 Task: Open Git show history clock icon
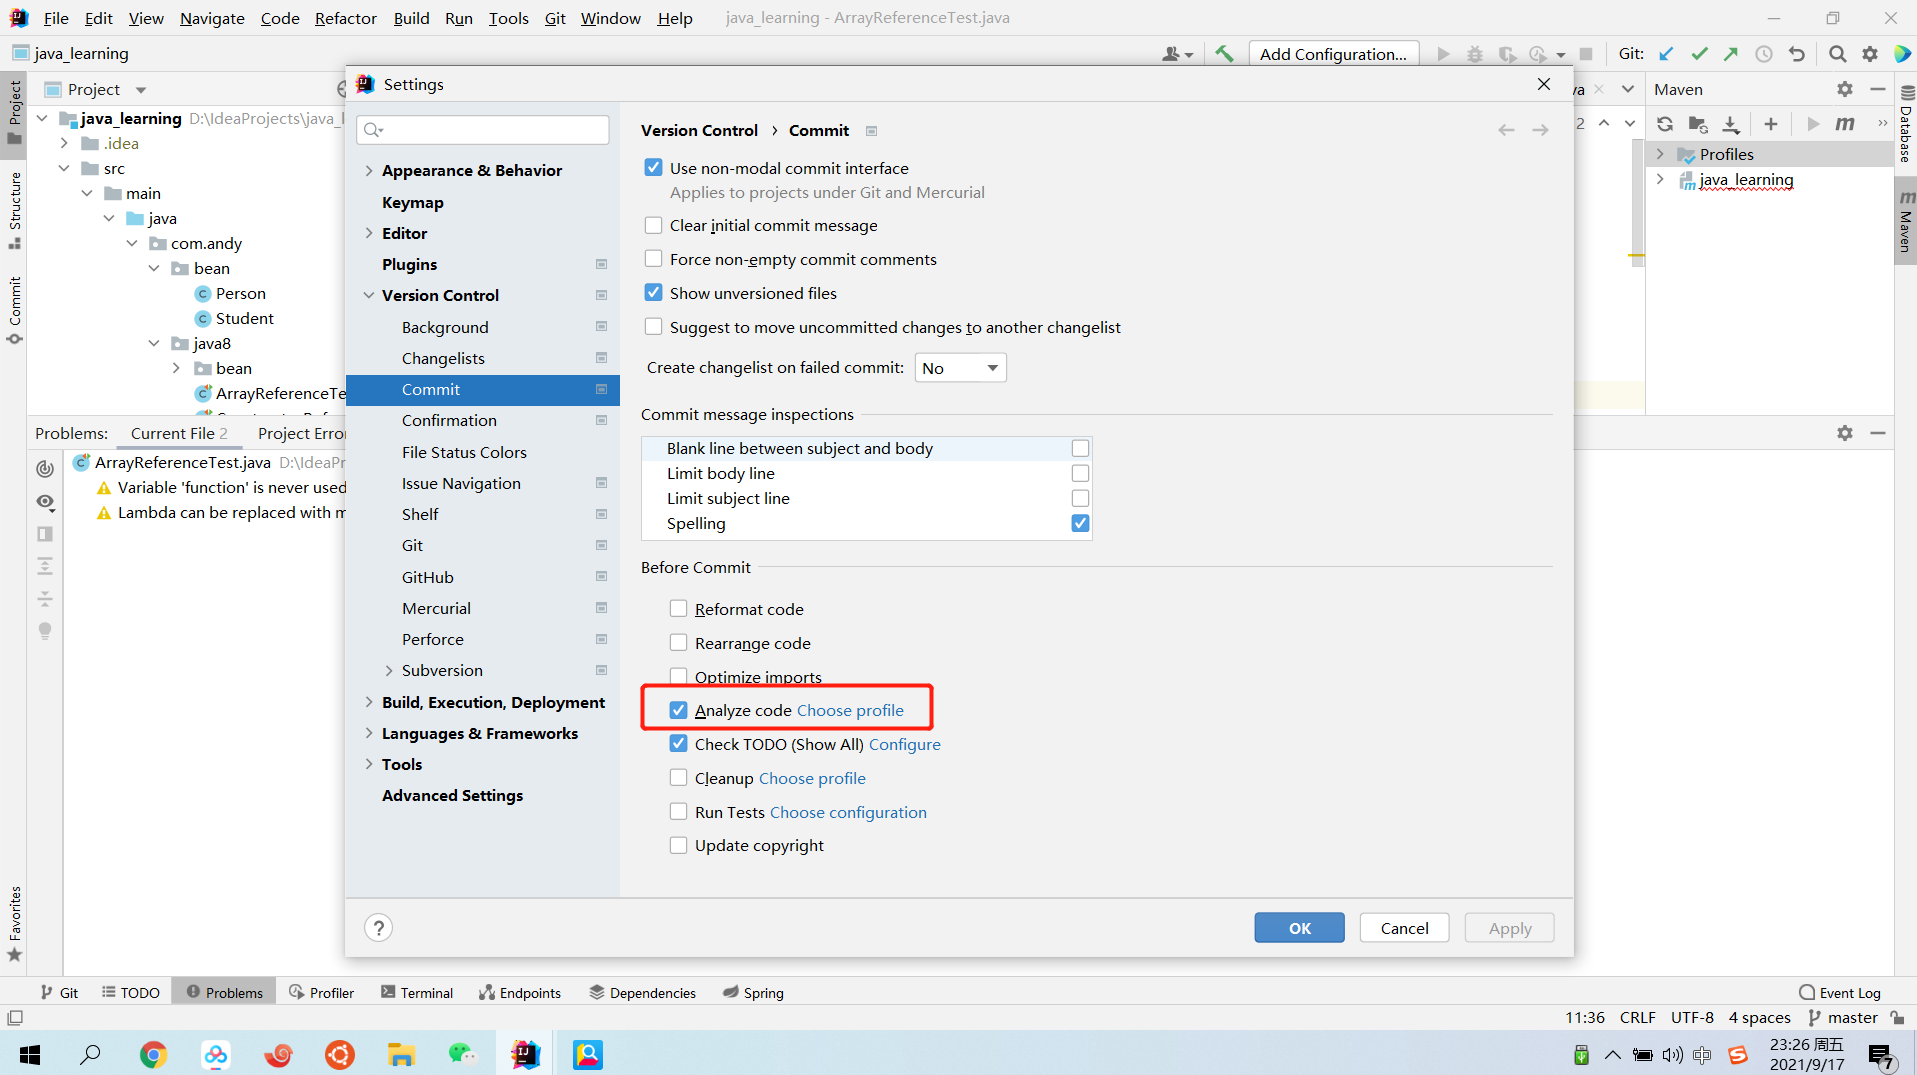coord(1764,54)
